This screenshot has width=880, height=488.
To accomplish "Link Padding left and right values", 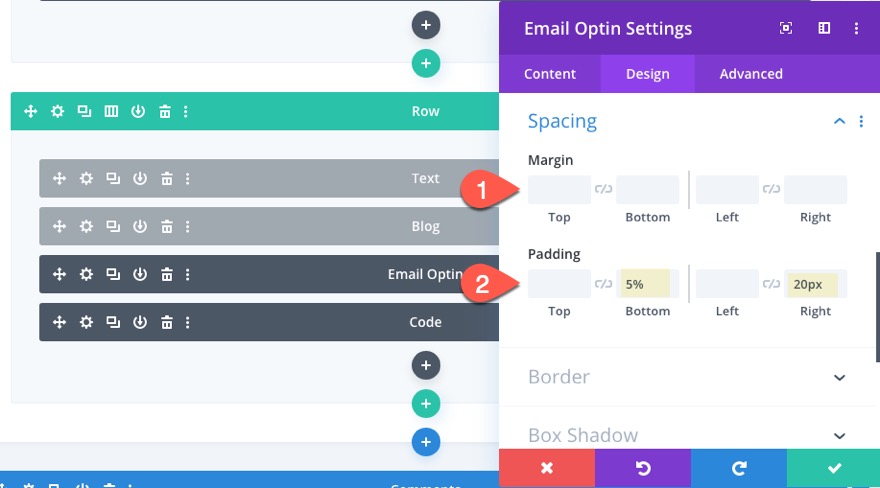I will point(771,284).
